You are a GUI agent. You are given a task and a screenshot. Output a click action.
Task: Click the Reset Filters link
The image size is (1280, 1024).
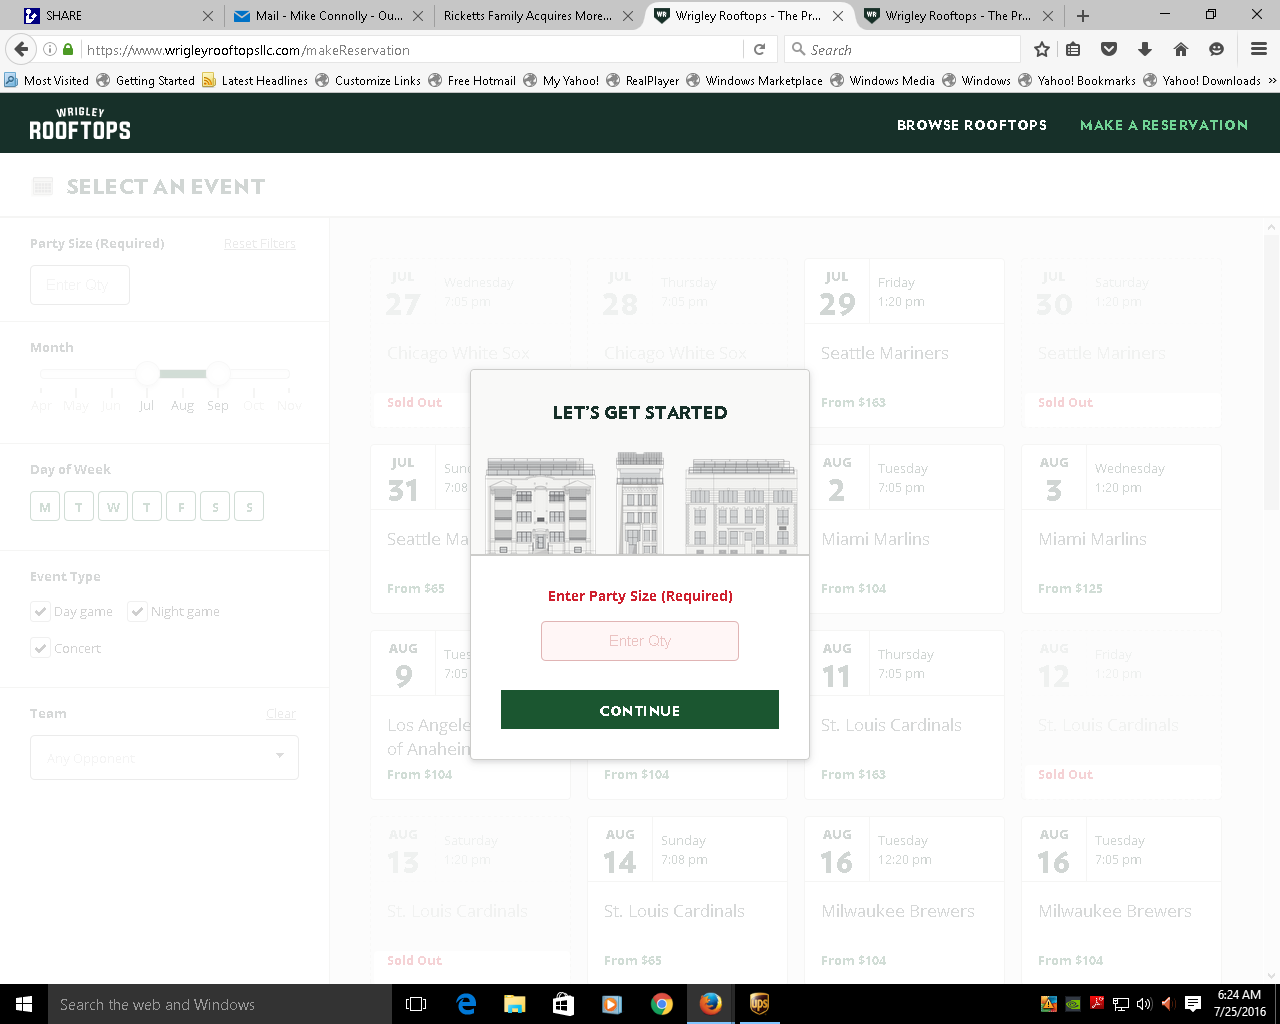tap(260, 244)
